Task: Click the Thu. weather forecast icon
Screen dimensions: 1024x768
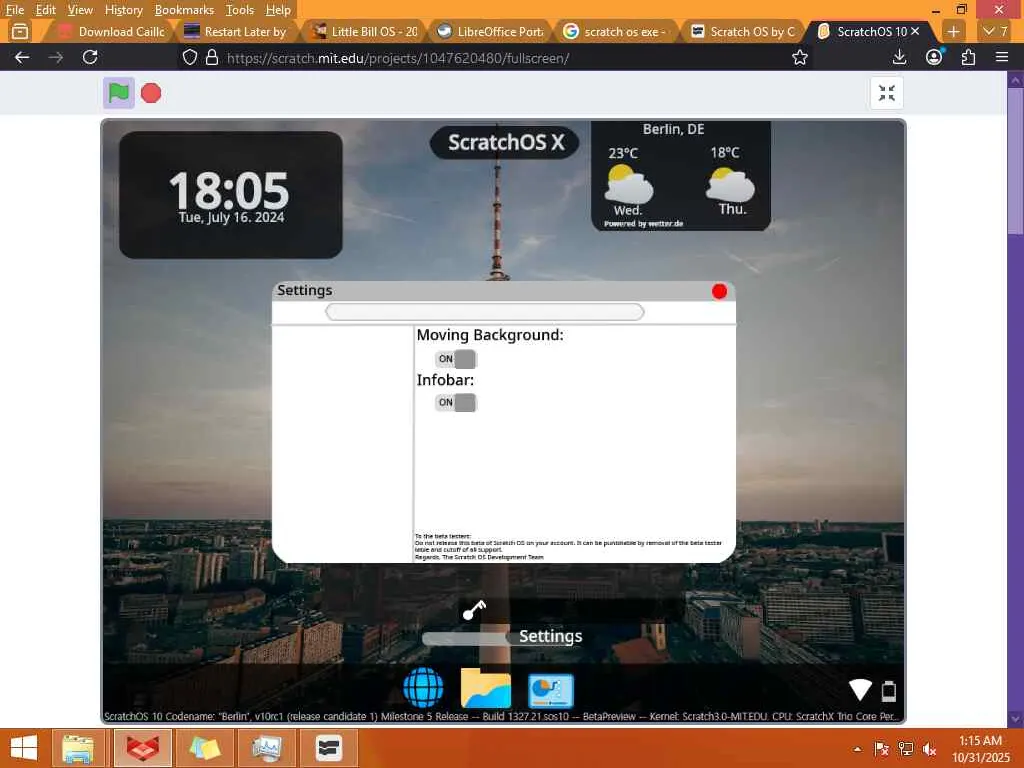Action: pyautogui.click(x=730, y=185)
